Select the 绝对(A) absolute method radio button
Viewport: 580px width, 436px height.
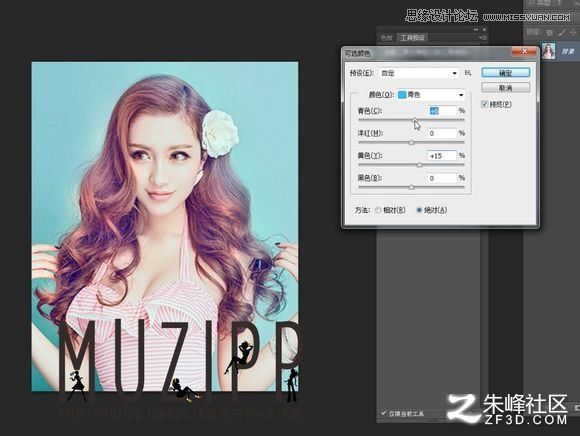pos(419,210)
